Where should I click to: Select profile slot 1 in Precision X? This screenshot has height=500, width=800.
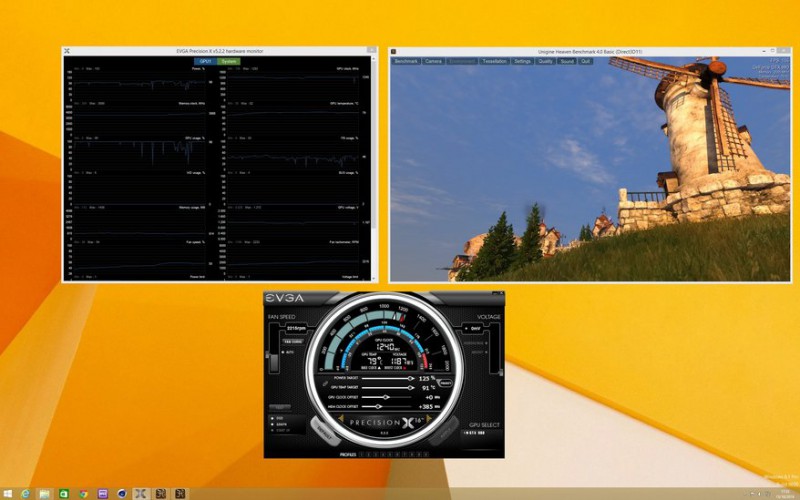(x=361, y=454)
